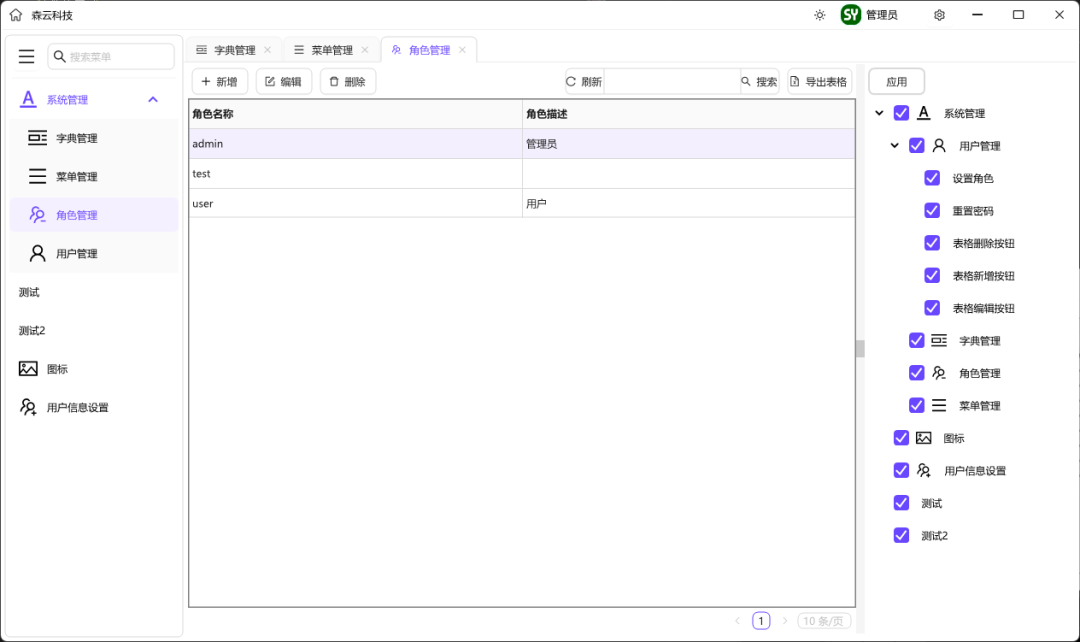Collapse the 用户管理 tree node
Image resolution: width=1080 pixels, height=642 pixels.
(895, 145)
